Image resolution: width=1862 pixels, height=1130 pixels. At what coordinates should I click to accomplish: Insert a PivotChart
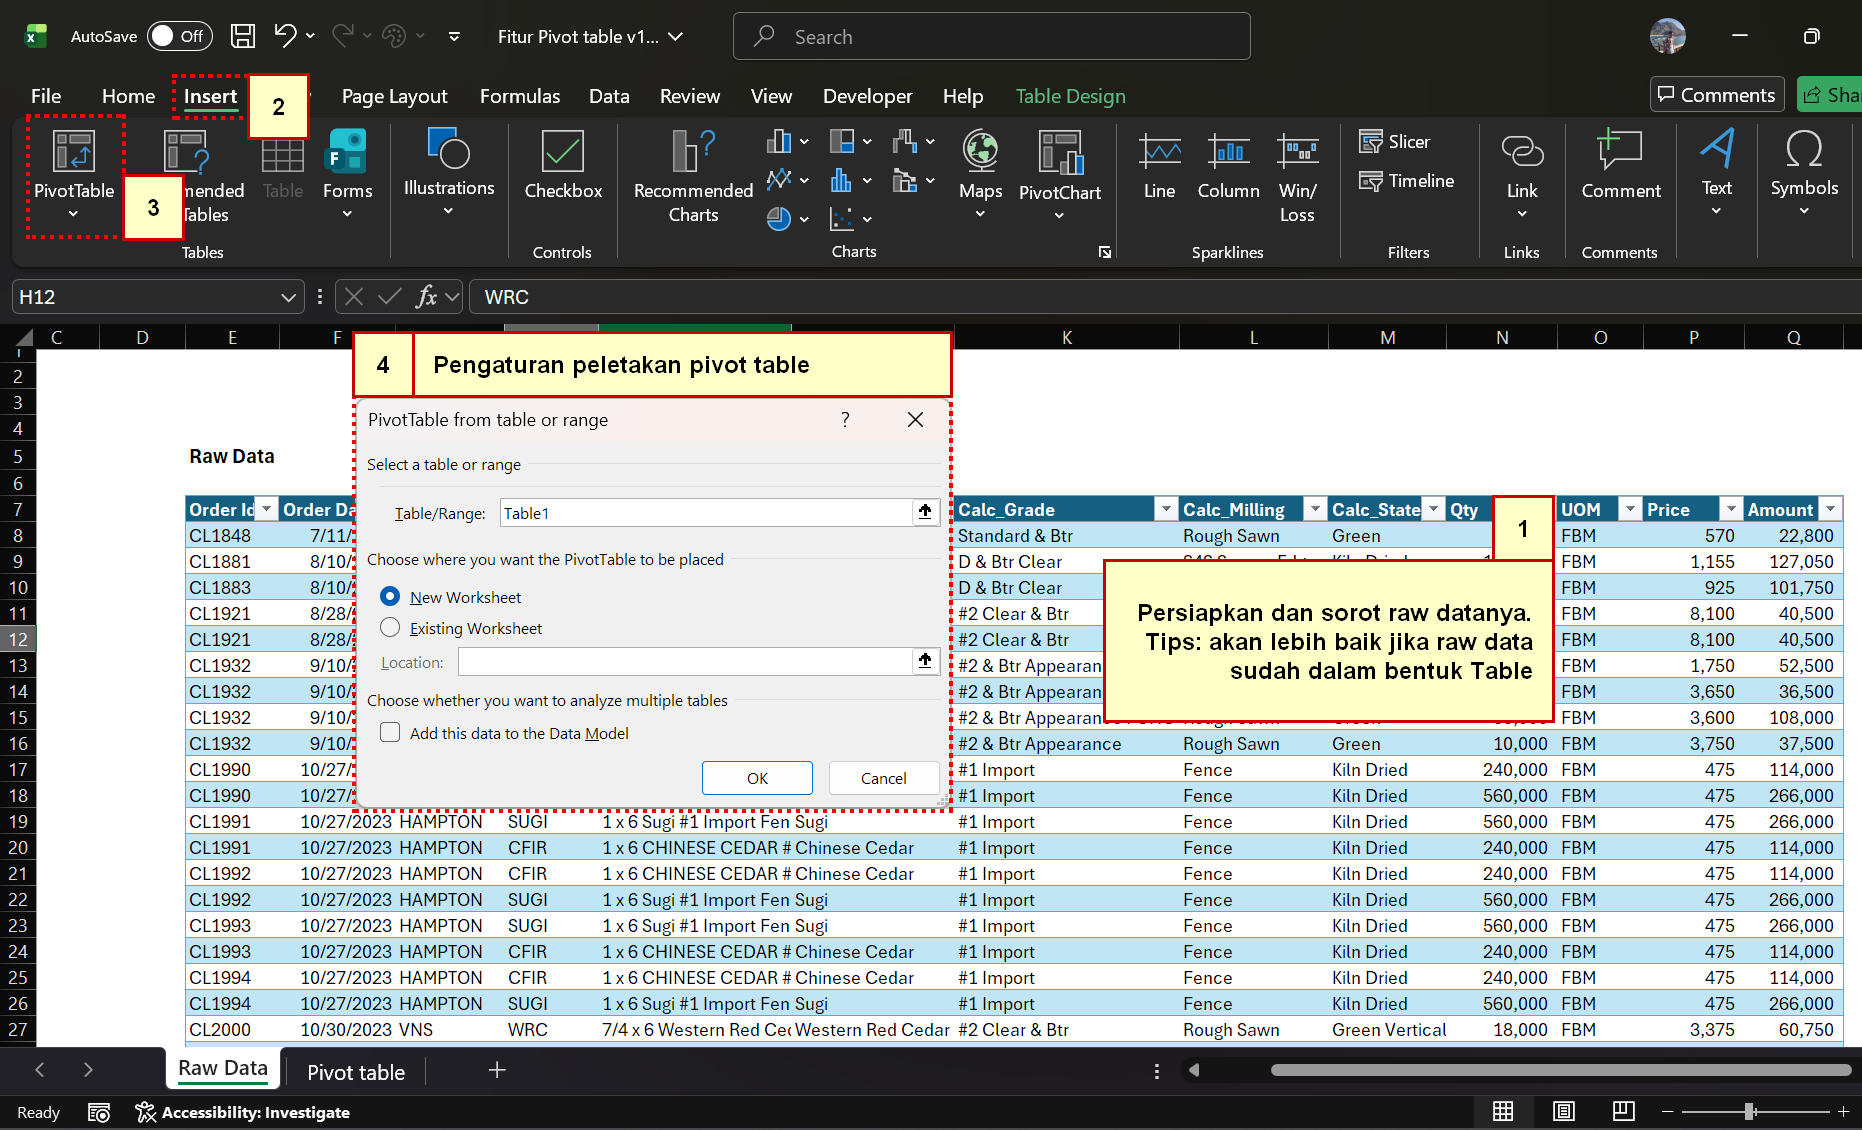(x=1060, y=170)
